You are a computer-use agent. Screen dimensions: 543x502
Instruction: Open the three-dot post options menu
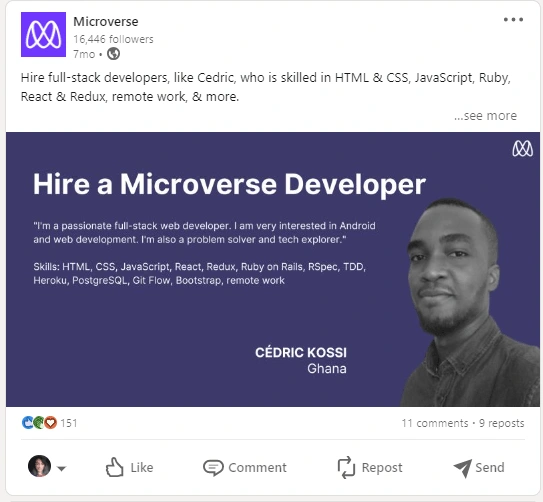[513, 20]
